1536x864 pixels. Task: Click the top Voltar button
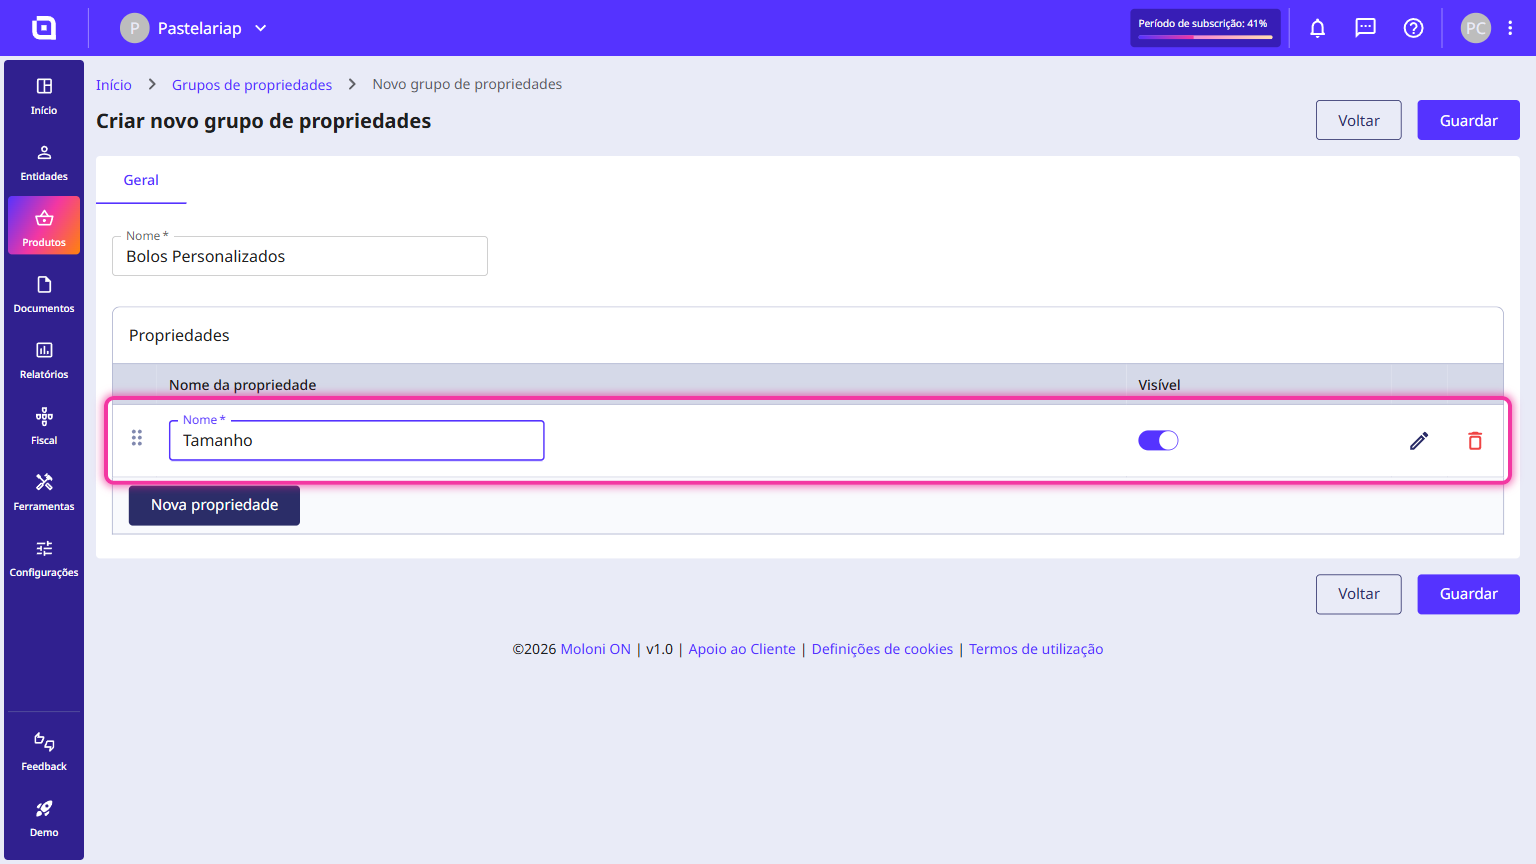[1359, 120]
